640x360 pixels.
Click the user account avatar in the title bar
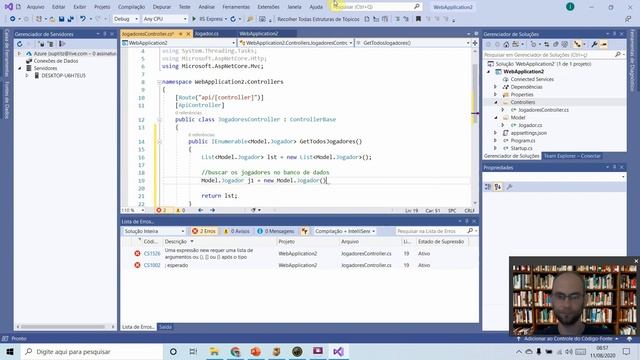tap(570, 7)
